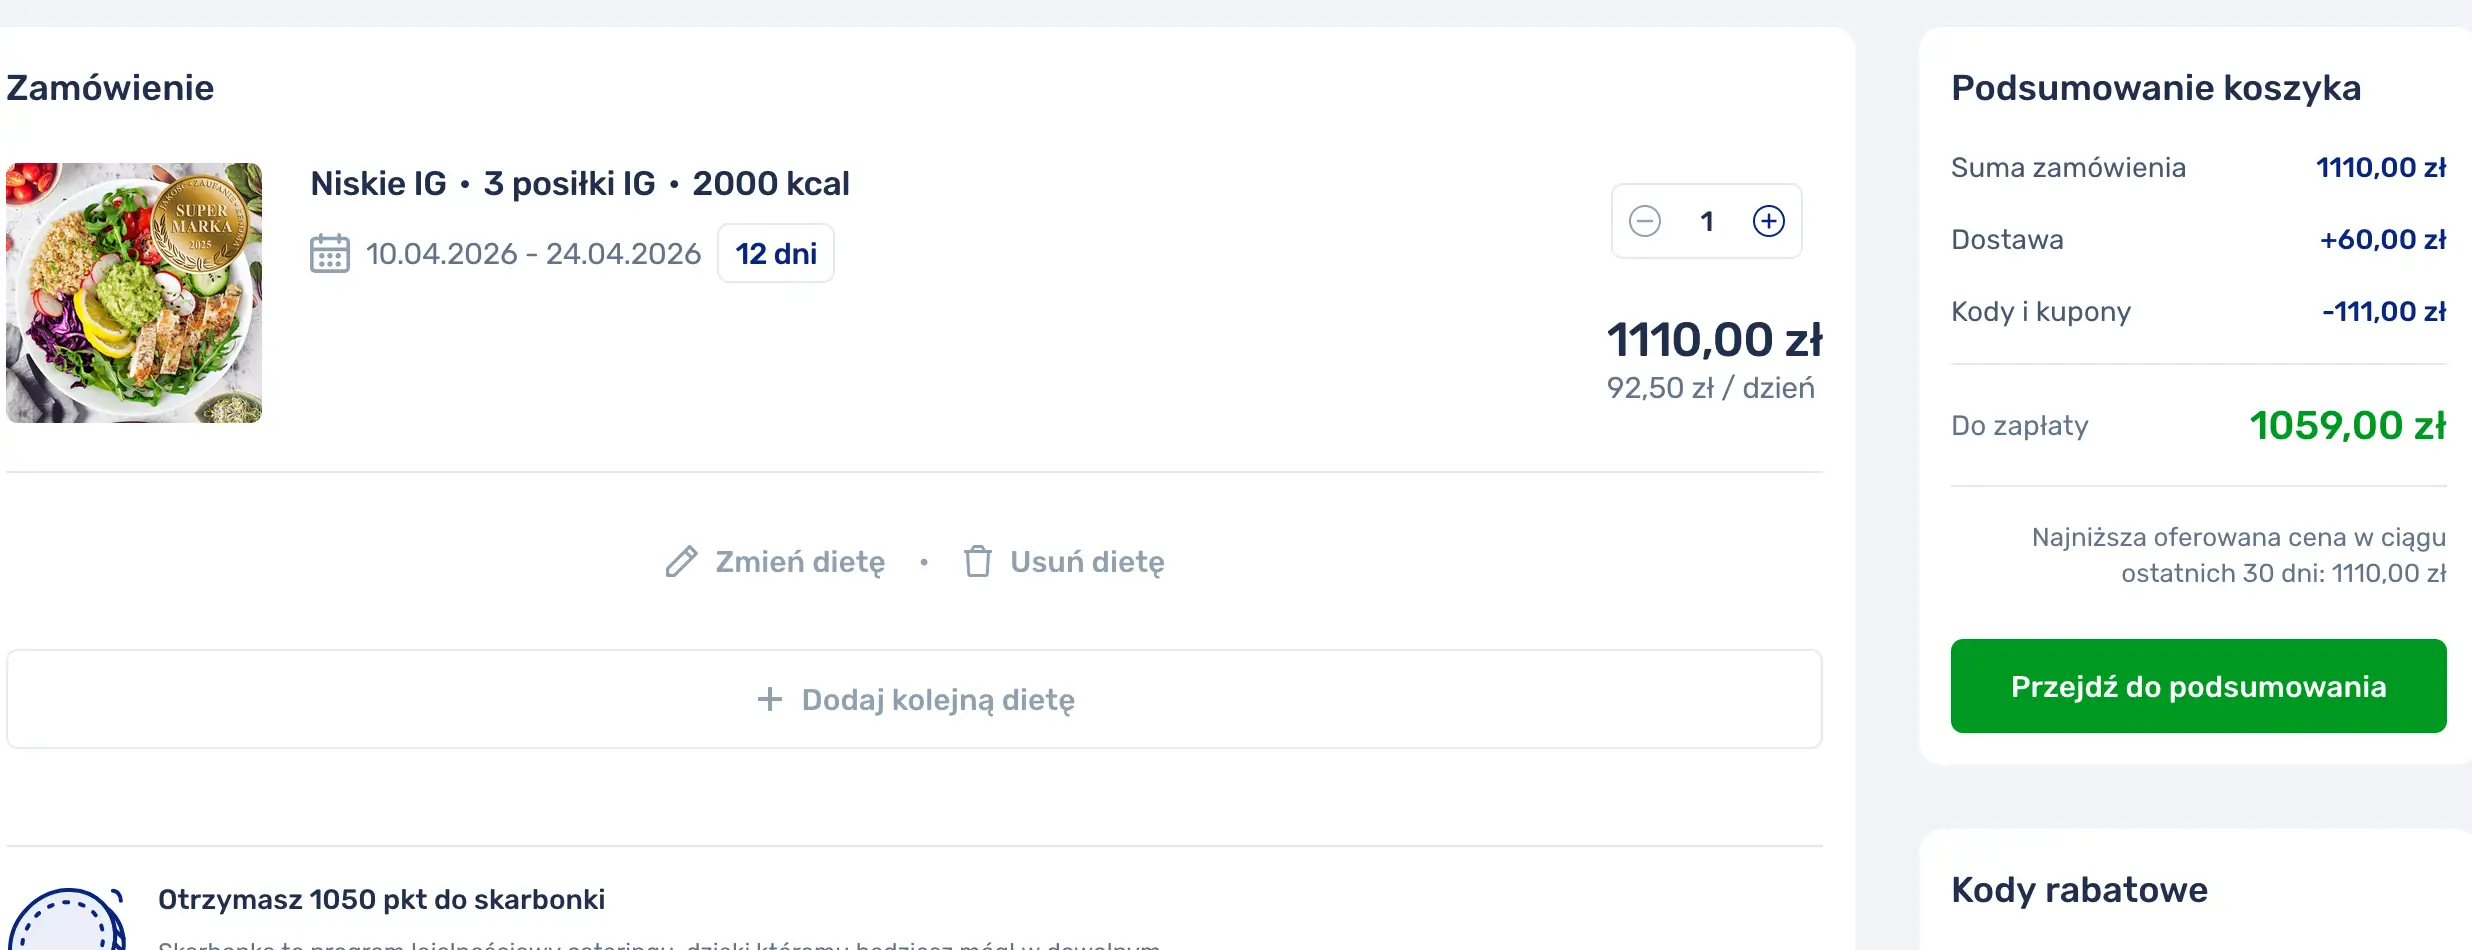Click the plus icon beside Dodaj kolejną dietę
Screen dimensions: 2472x950
[768, 699]
